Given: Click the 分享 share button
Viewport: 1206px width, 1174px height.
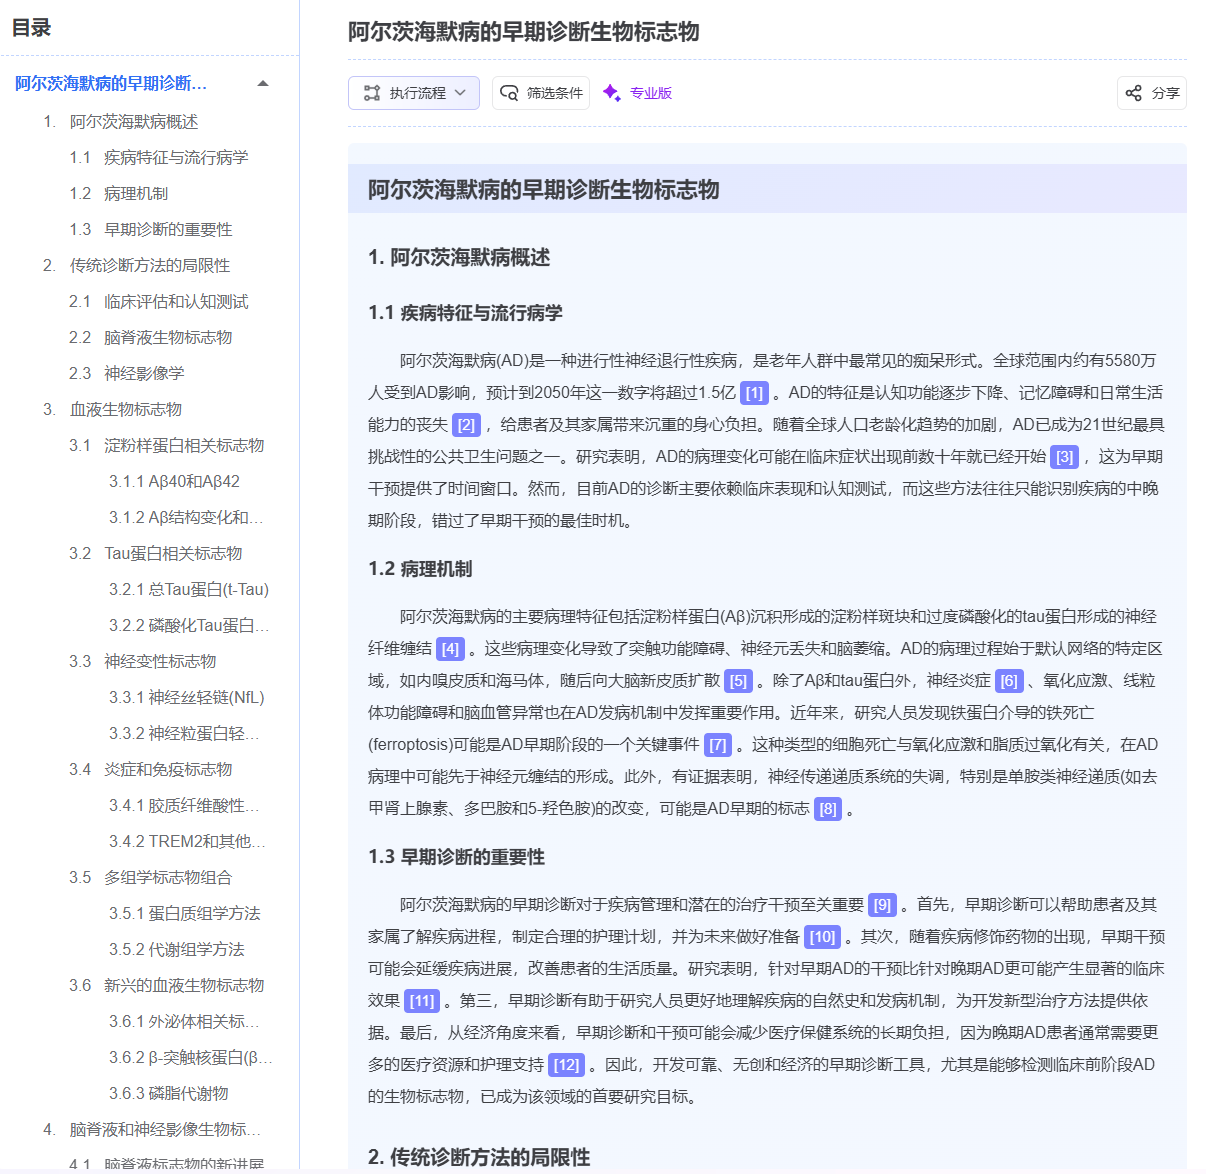Looking at the screenshot, I should [x=1152, y=93].
